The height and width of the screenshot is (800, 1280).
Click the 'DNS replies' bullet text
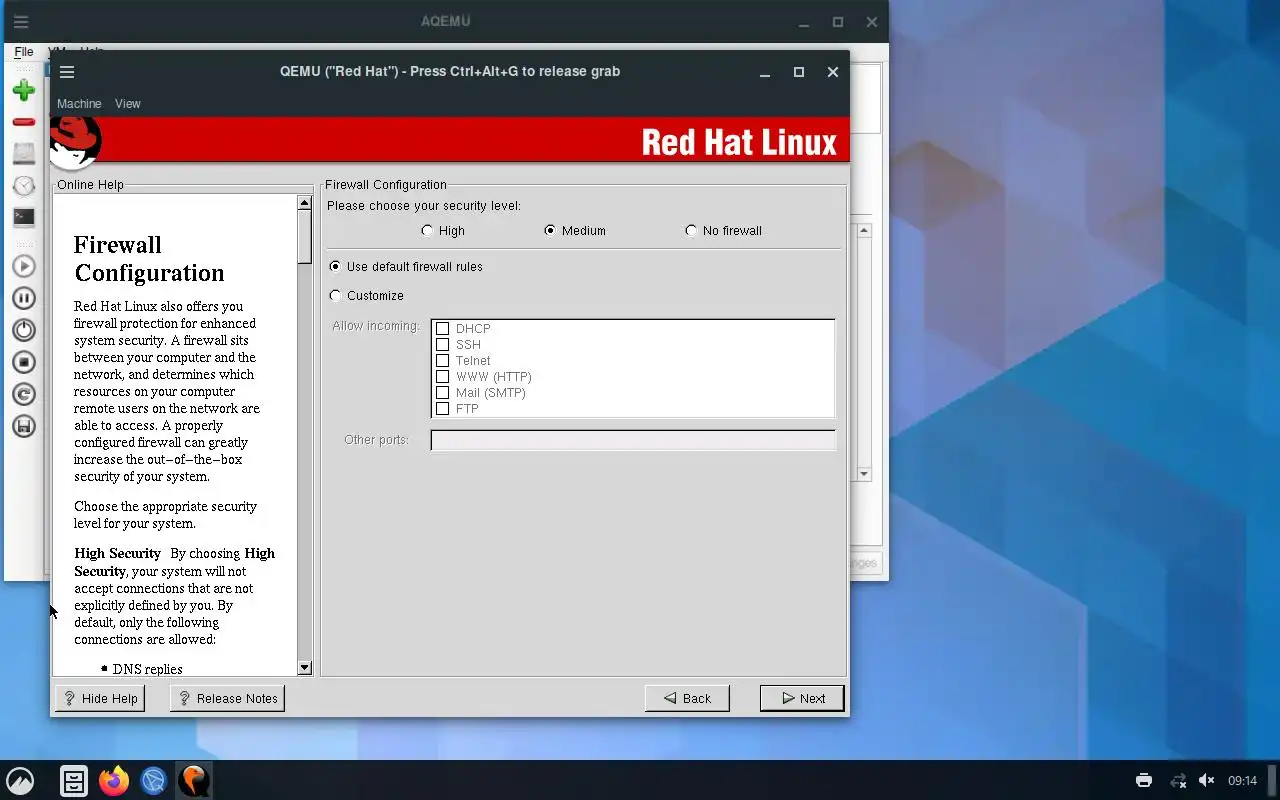point(148,669)
